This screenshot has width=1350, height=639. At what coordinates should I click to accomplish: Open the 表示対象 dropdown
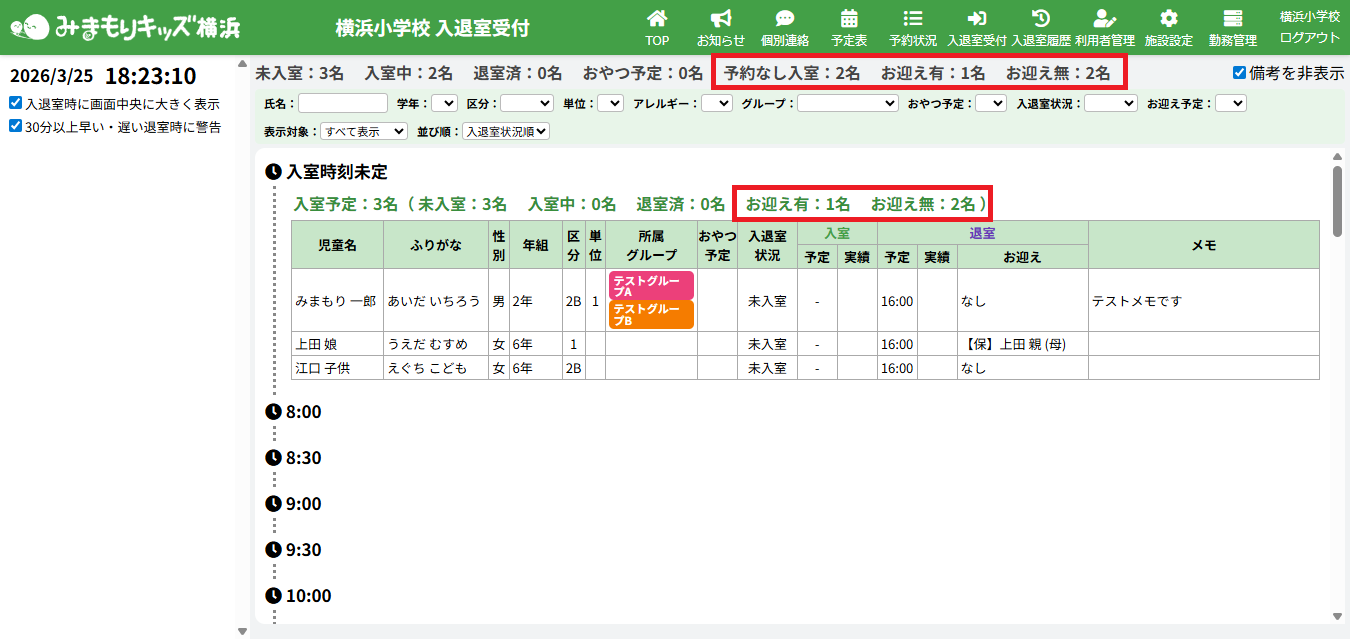click(x=364, y=131)
